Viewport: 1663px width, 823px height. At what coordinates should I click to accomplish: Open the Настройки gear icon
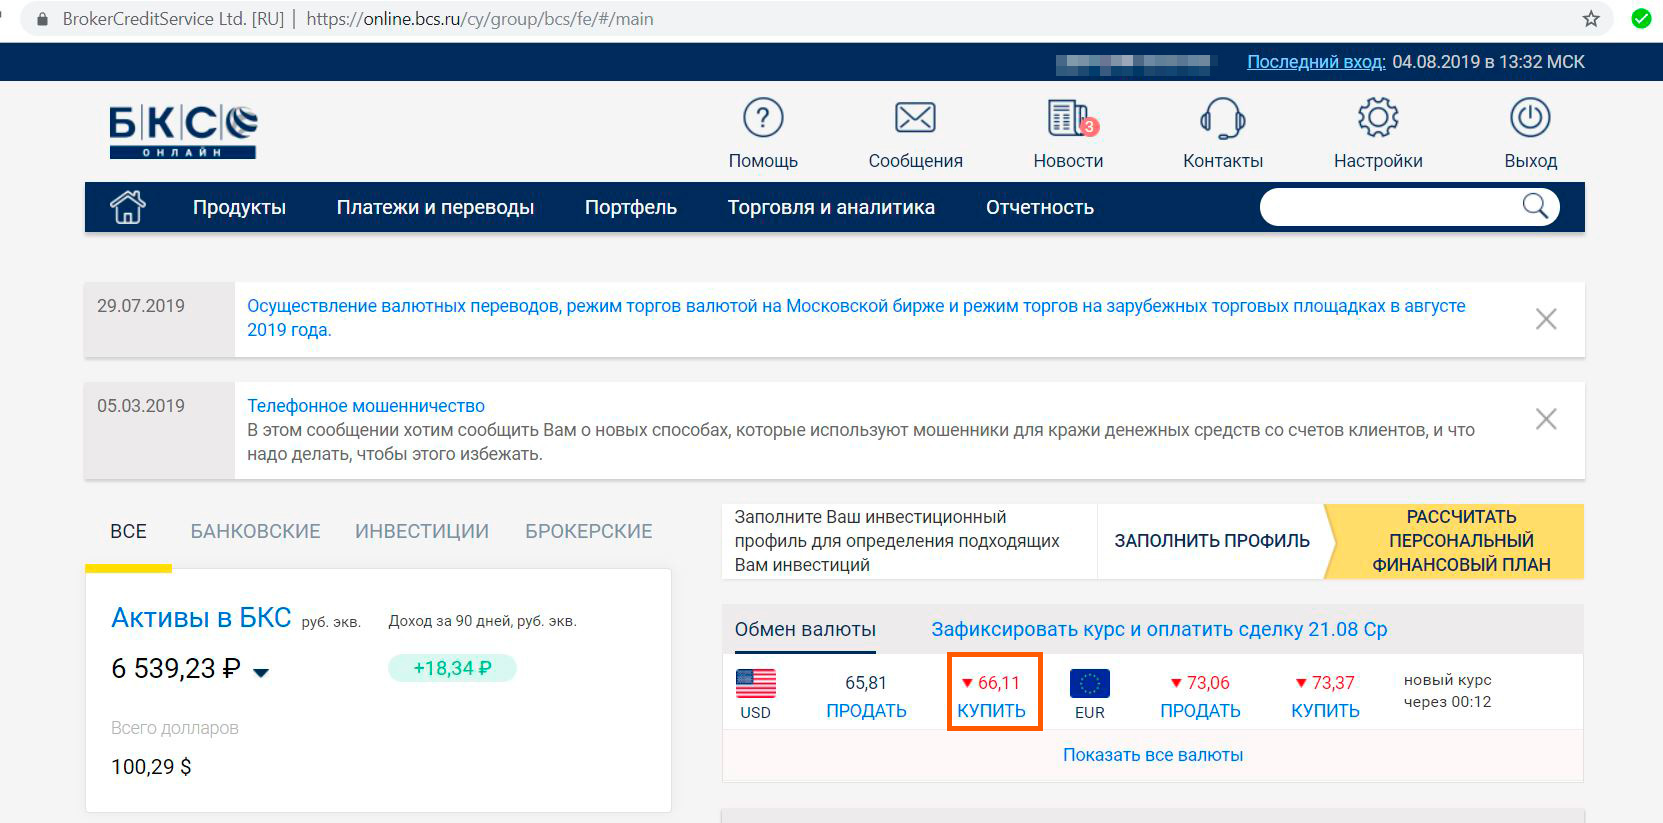(1378, 118)
